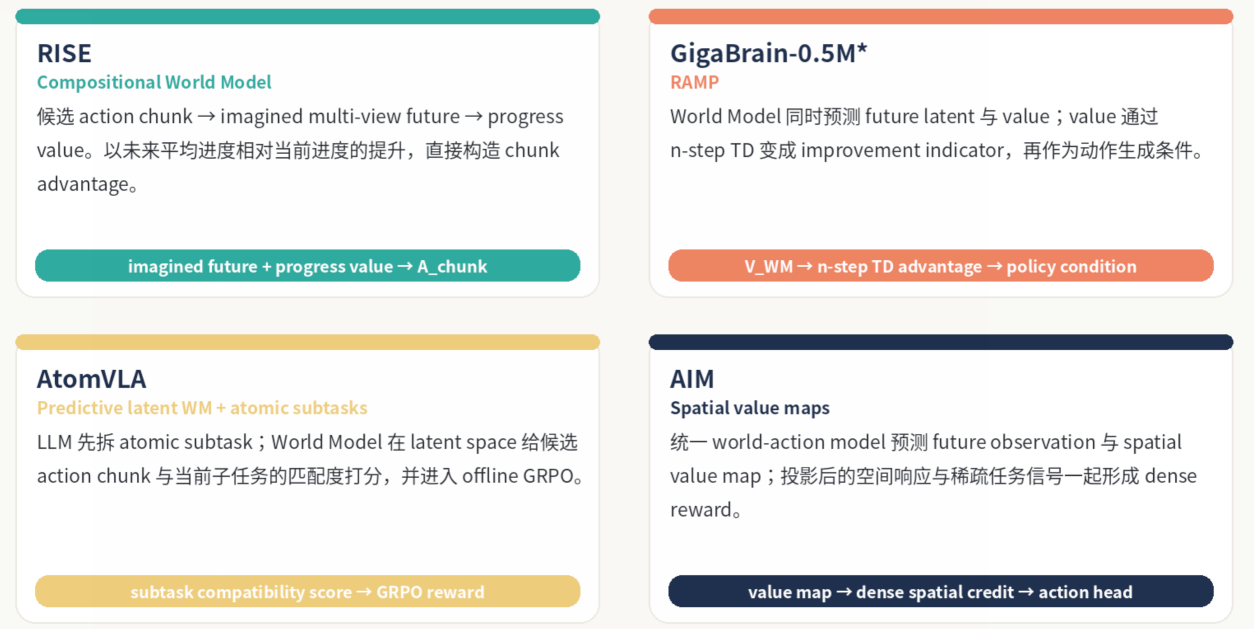Viewport: 1254px width, 629px height.
Task: Click 'subtask compatibility score → GRPO reward' pill
Action: [x=308, y=592]
